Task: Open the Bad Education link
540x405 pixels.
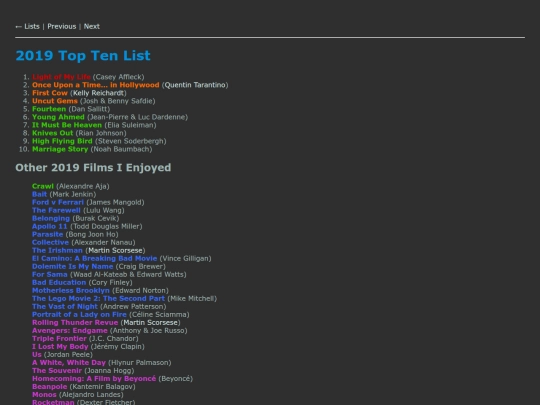Action: [x=59, y=282]
